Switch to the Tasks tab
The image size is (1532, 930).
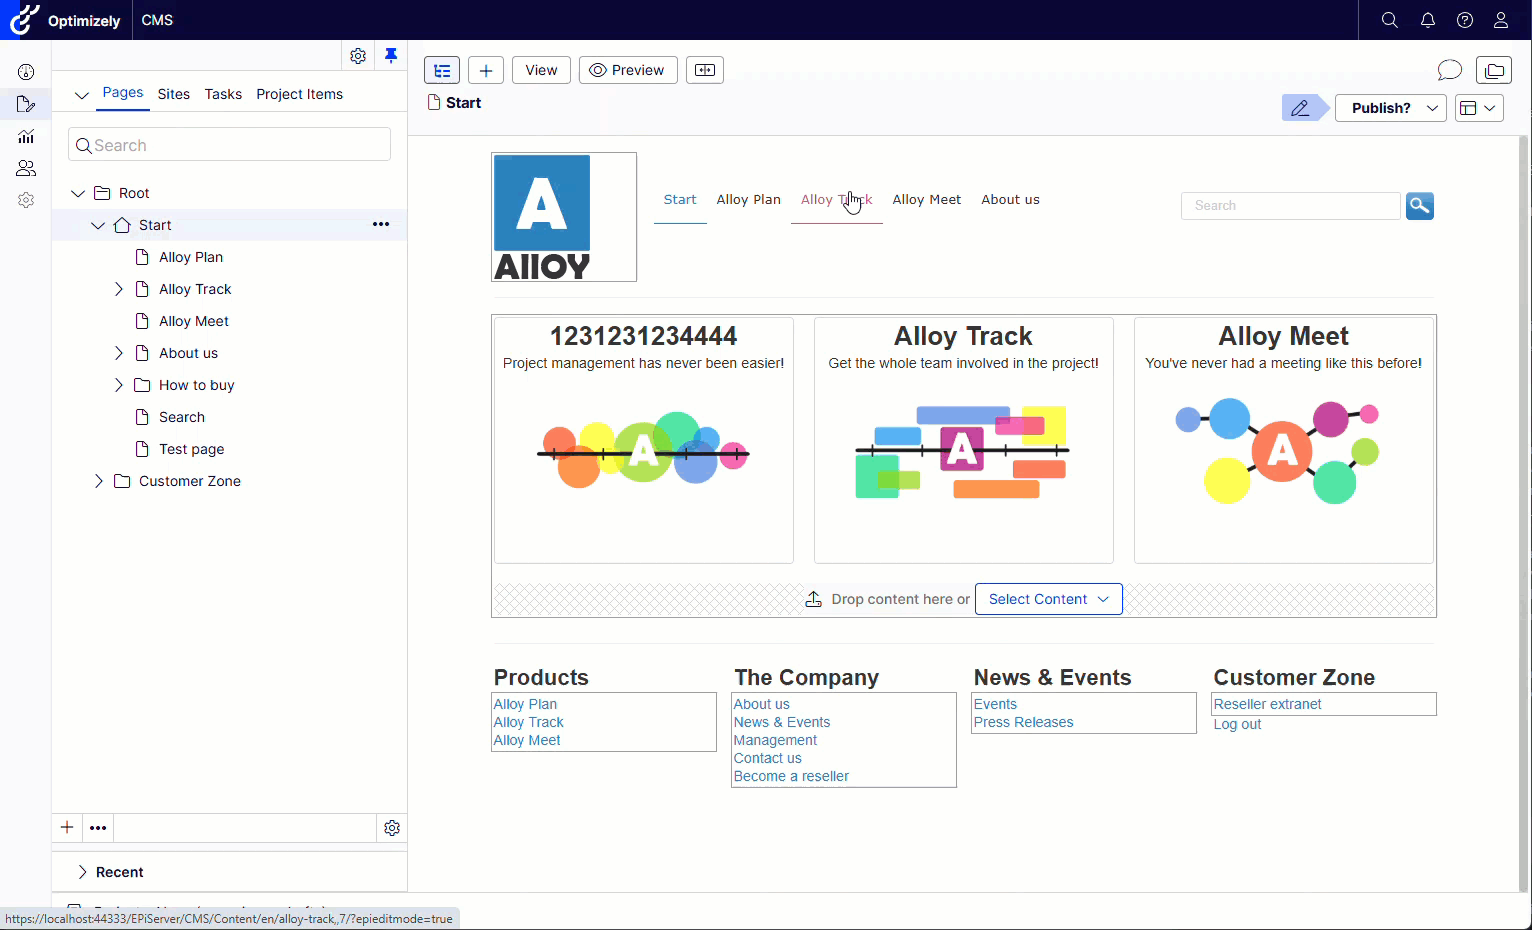click(223, 94)
